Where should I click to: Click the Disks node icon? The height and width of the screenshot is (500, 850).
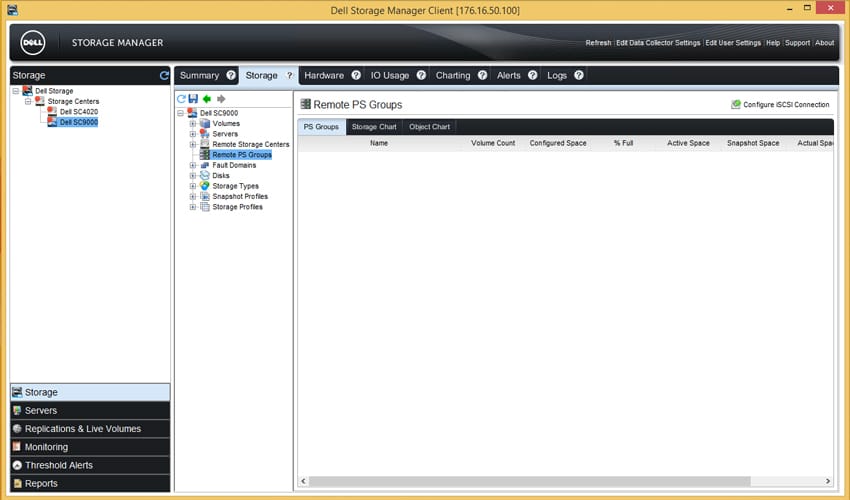tap(204, 176)
